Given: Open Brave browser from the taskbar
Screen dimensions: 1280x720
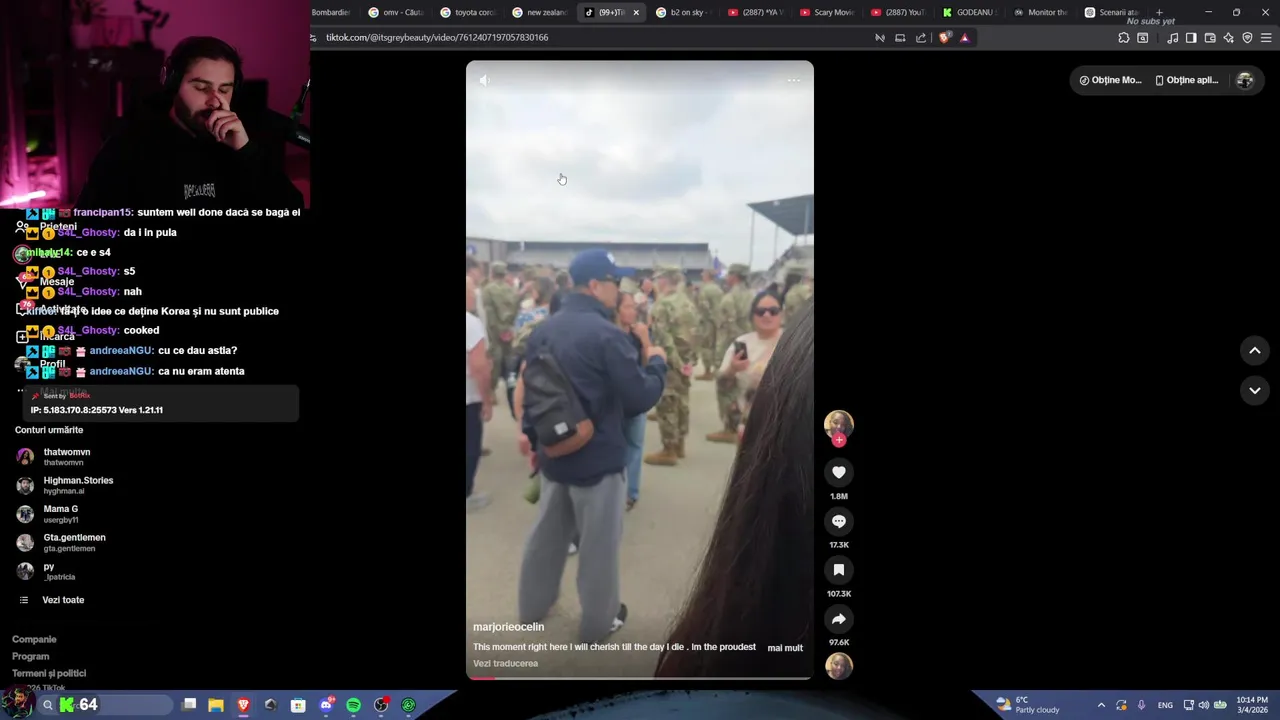Looking at the screenshot, I should click(243, 705).
